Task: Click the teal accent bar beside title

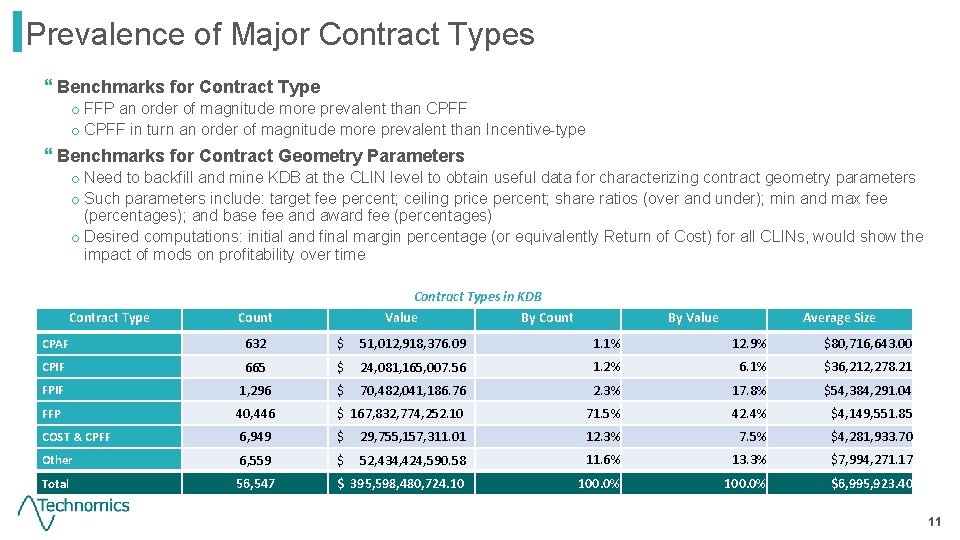Action: click(x=18, y=31)
